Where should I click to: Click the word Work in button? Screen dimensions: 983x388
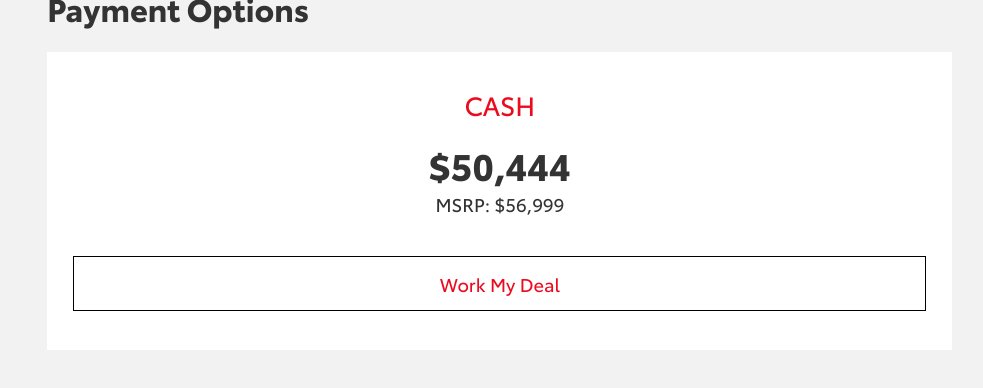coord(463,286)
